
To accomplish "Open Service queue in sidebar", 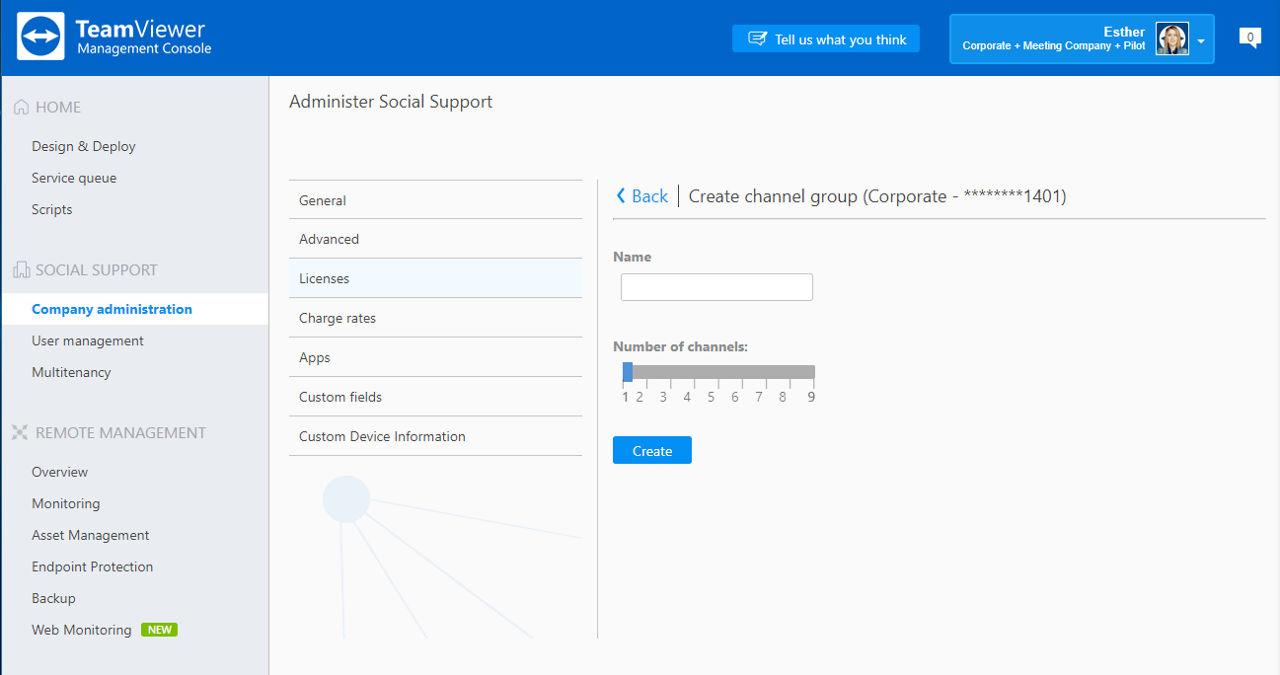I will point(74,178).
